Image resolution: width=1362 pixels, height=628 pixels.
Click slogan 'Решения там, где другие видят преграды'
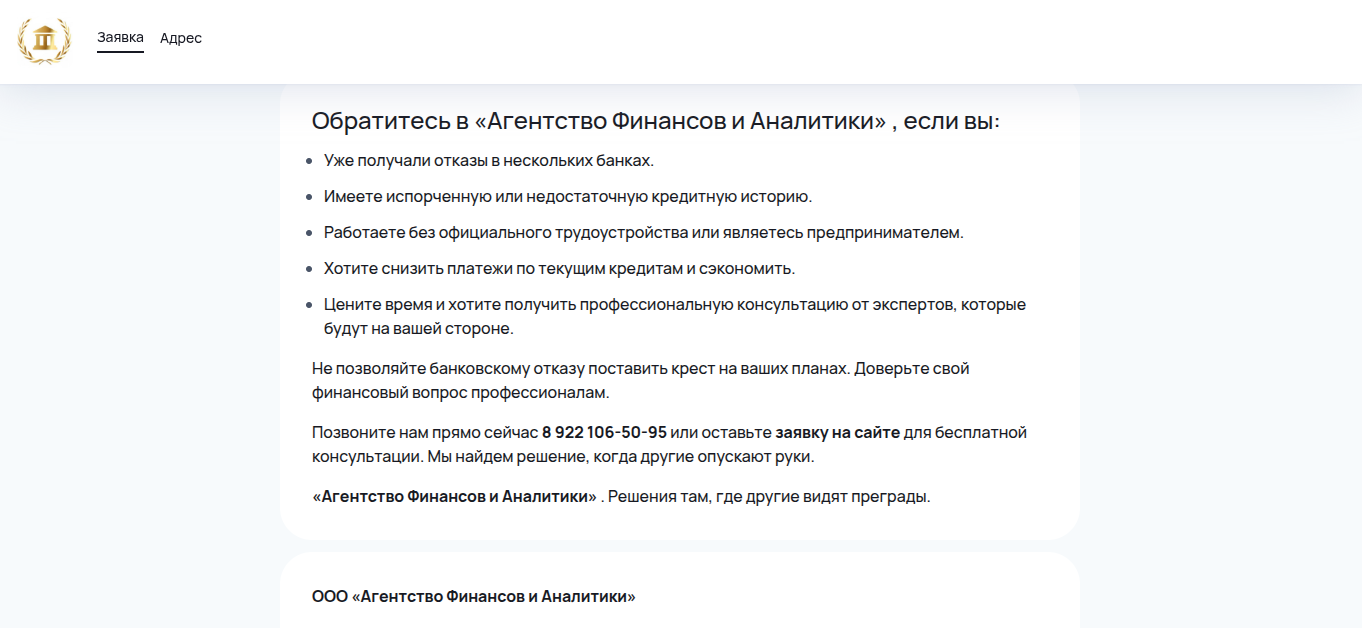coord(769,497)
